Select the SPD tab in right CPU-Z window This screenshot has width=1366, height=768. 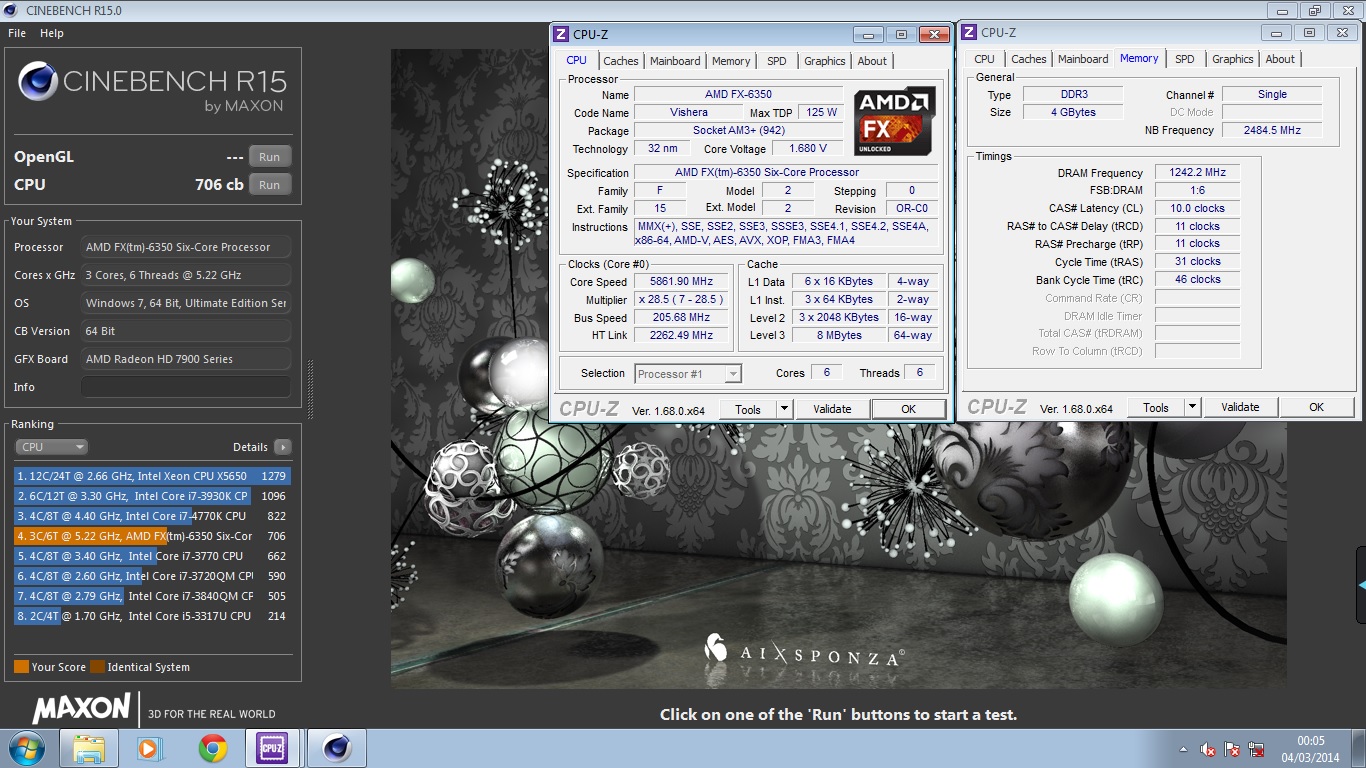point(1185,59)
